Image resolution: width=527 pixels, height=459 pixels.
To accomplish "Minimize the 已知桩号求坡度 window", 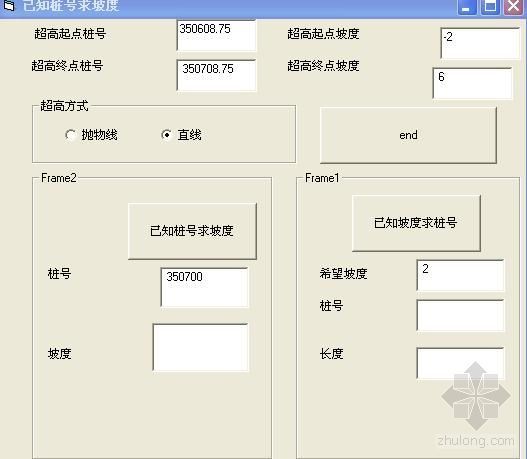I will tap(467, 6).
